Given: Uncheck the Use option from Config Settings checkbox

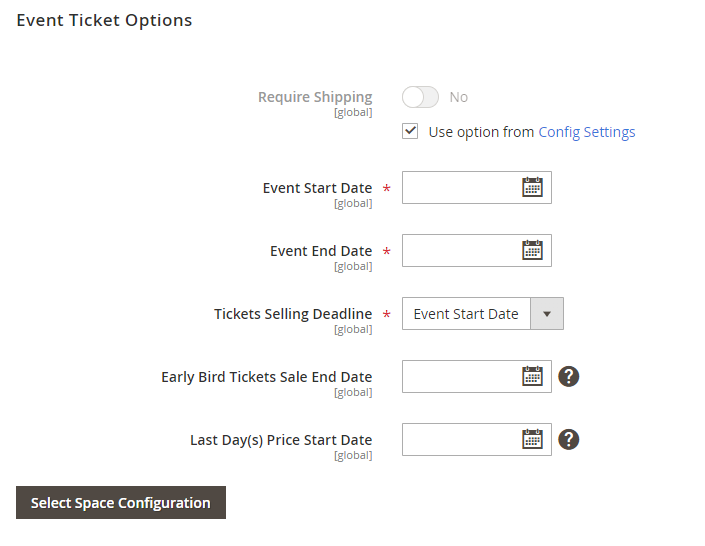Looking at the screenshot, I should 410,131.
